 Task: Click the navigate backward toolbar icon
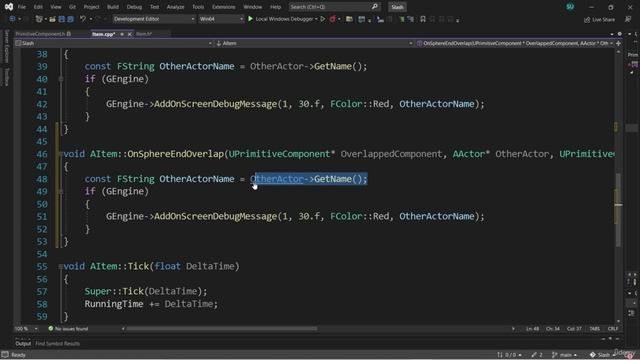(x=12, y=19)
